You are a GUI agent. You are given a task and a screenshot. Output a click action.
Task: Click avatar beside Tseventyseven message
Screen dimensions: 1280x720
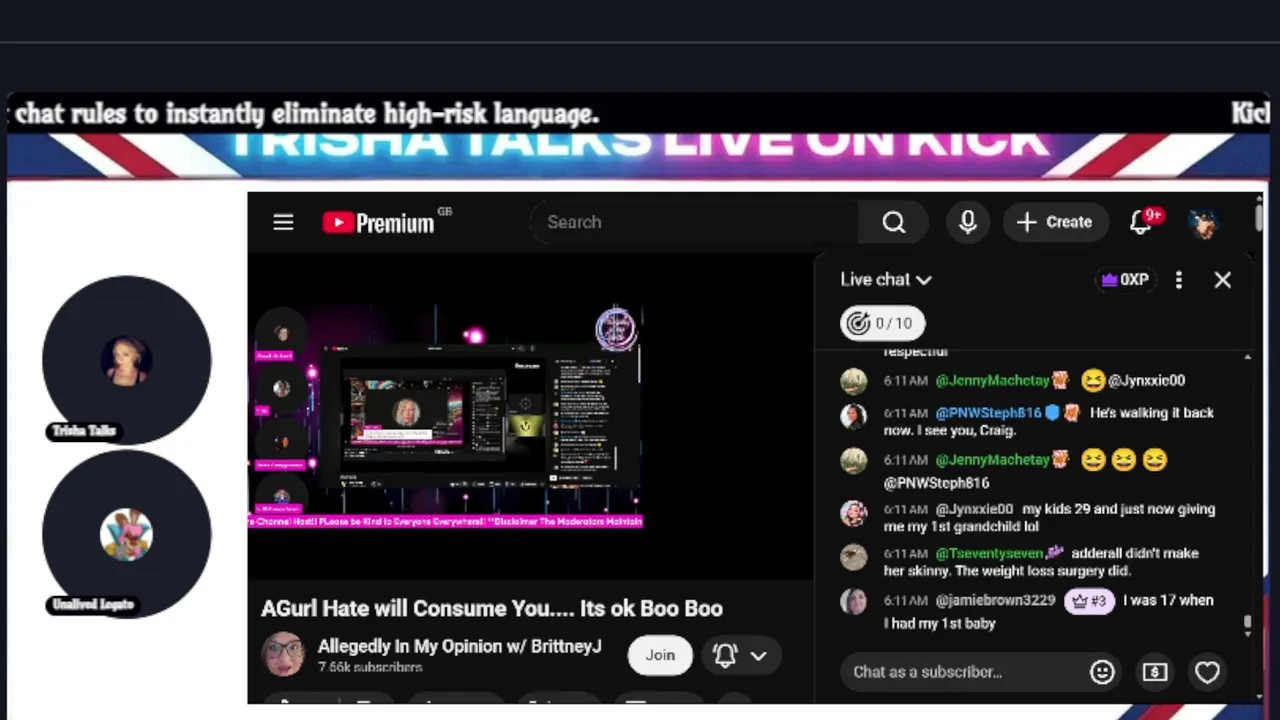[x=854, y=557]
